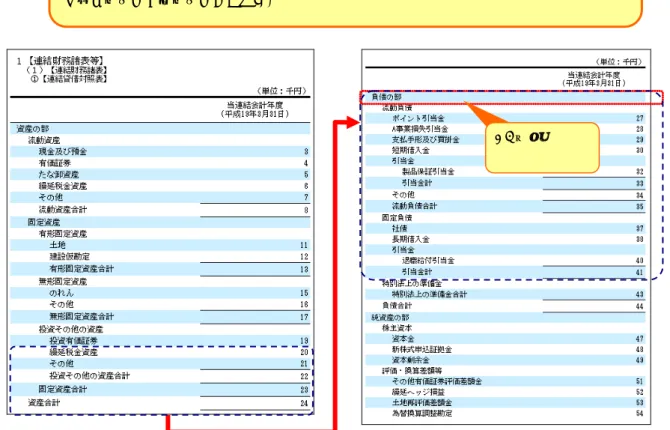Click the 評価・換算差額等 subheading

tap(412, 371)
